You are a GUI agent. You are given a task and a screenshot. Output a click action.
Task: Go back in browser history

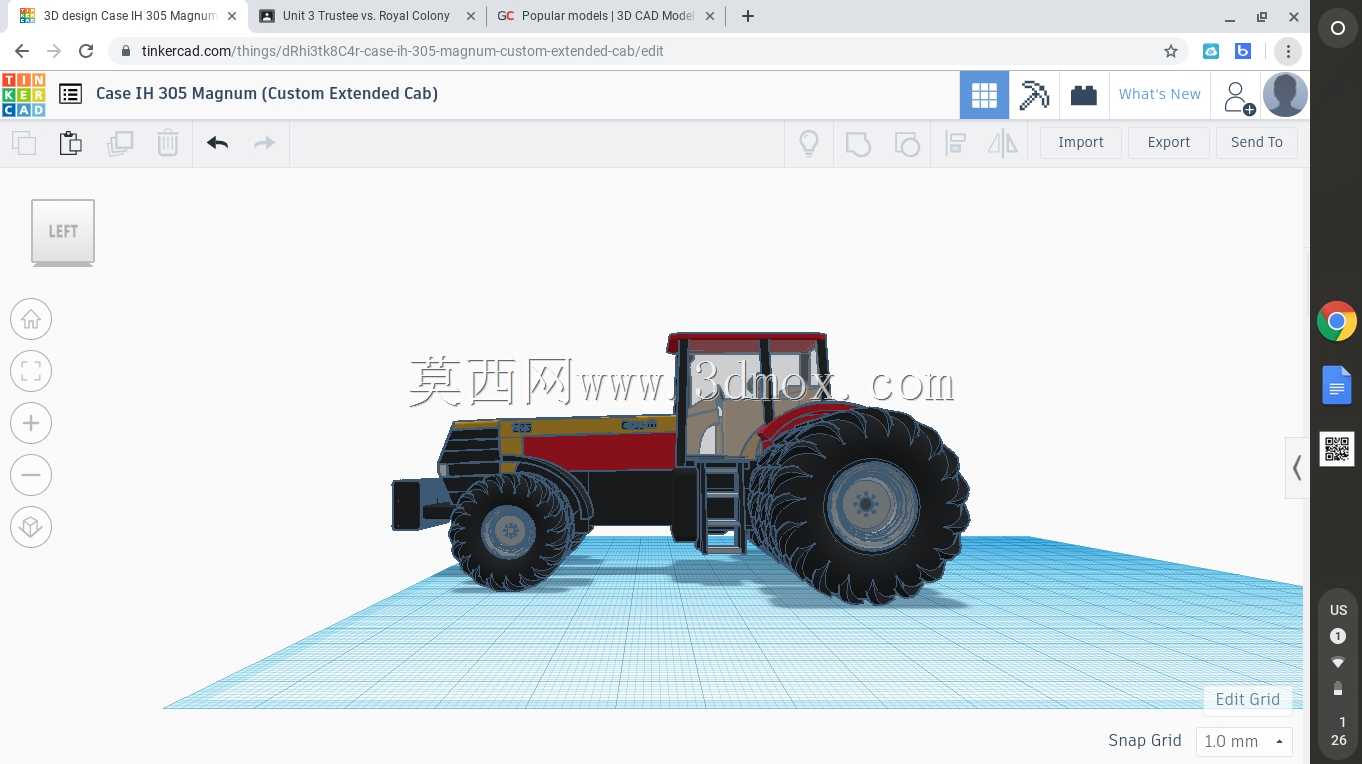(x=22, y=51)
